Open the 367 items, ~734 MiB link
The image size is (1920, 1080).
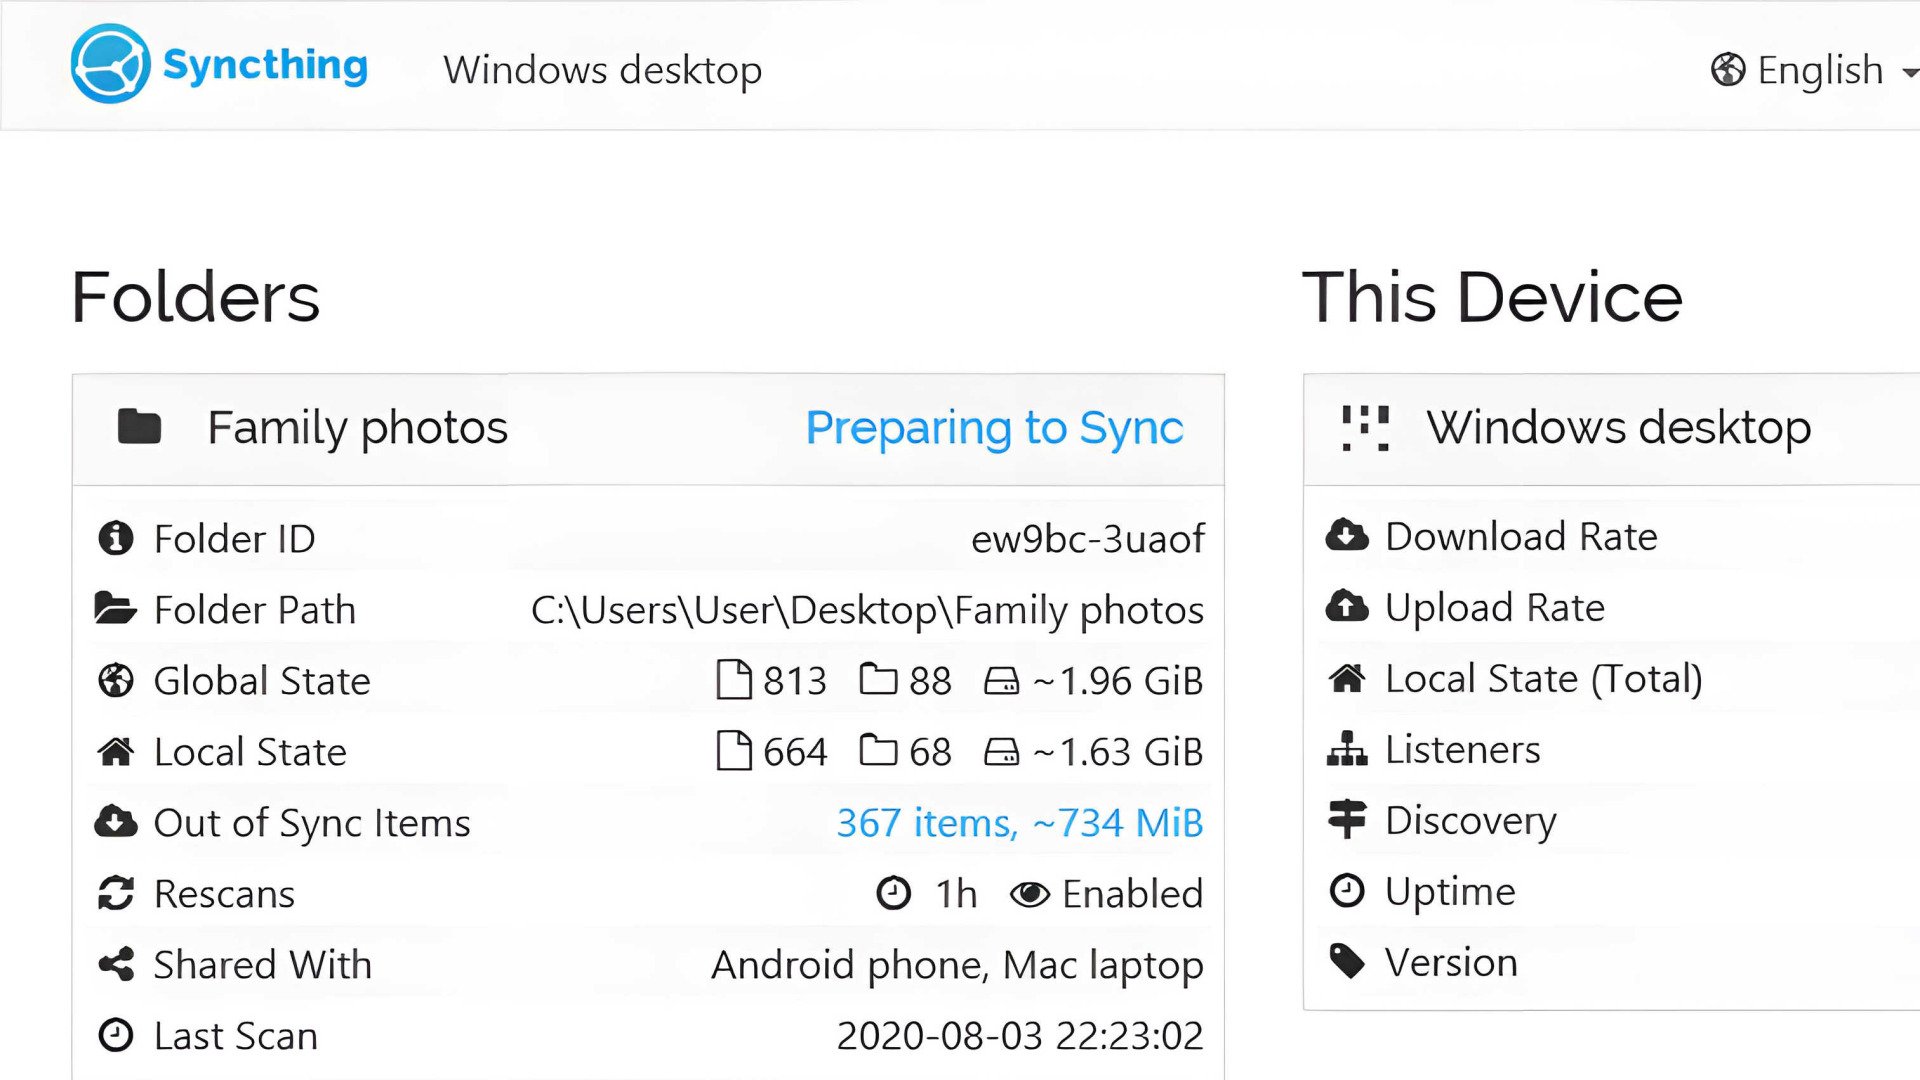coord(1020,823)
